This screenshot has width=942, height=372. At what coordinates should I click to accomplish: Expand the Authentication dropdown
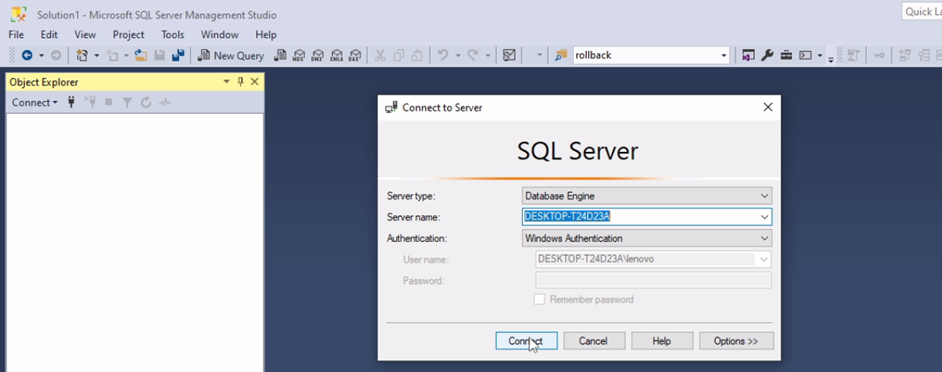coord(764,239)
